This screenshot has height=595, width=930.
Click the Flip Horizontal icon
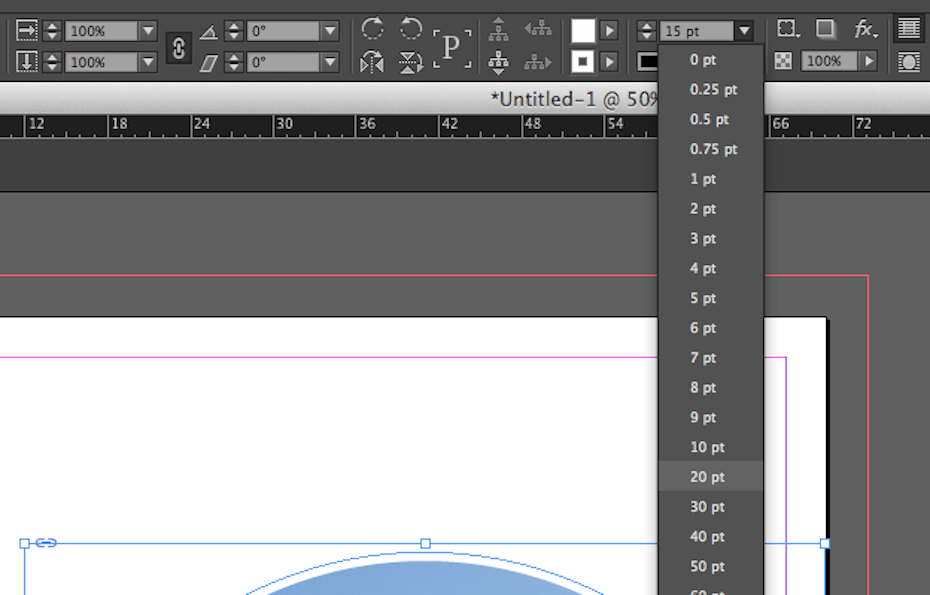(373, 63)
